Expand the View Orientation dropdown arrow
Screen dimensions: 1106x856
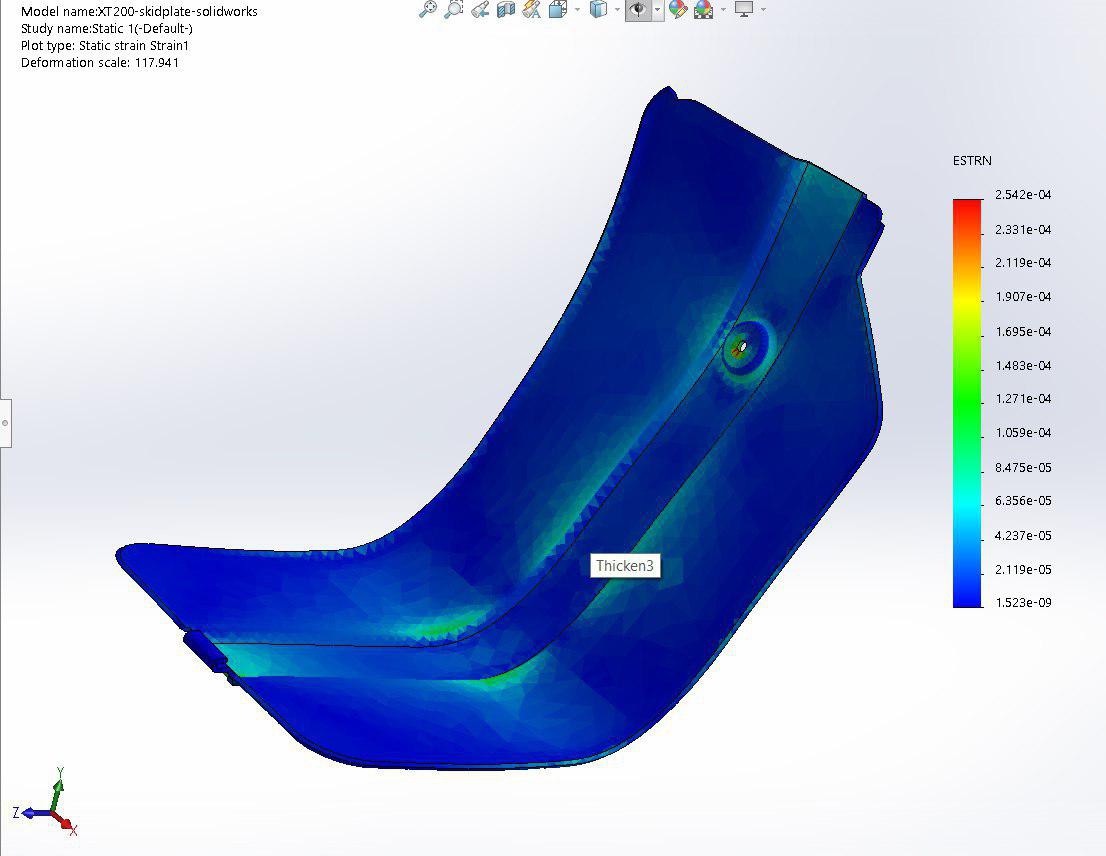578,9
